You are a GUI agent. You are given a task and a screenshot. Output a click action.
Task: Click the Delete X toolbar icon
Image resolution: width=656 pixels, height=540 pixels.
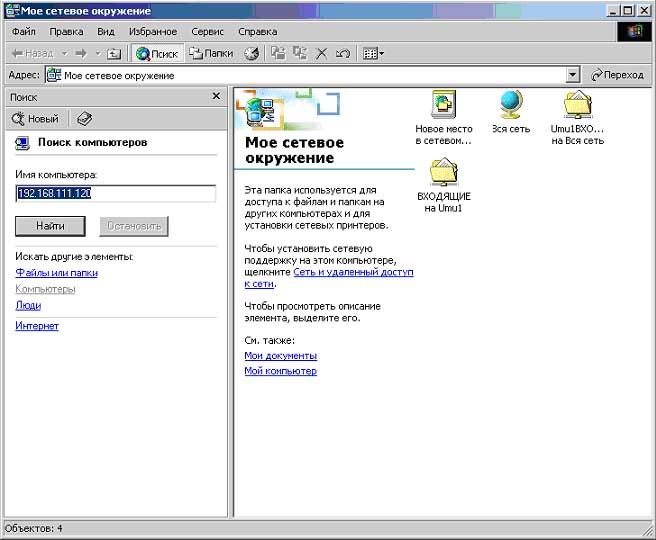(x=321, y=54)
